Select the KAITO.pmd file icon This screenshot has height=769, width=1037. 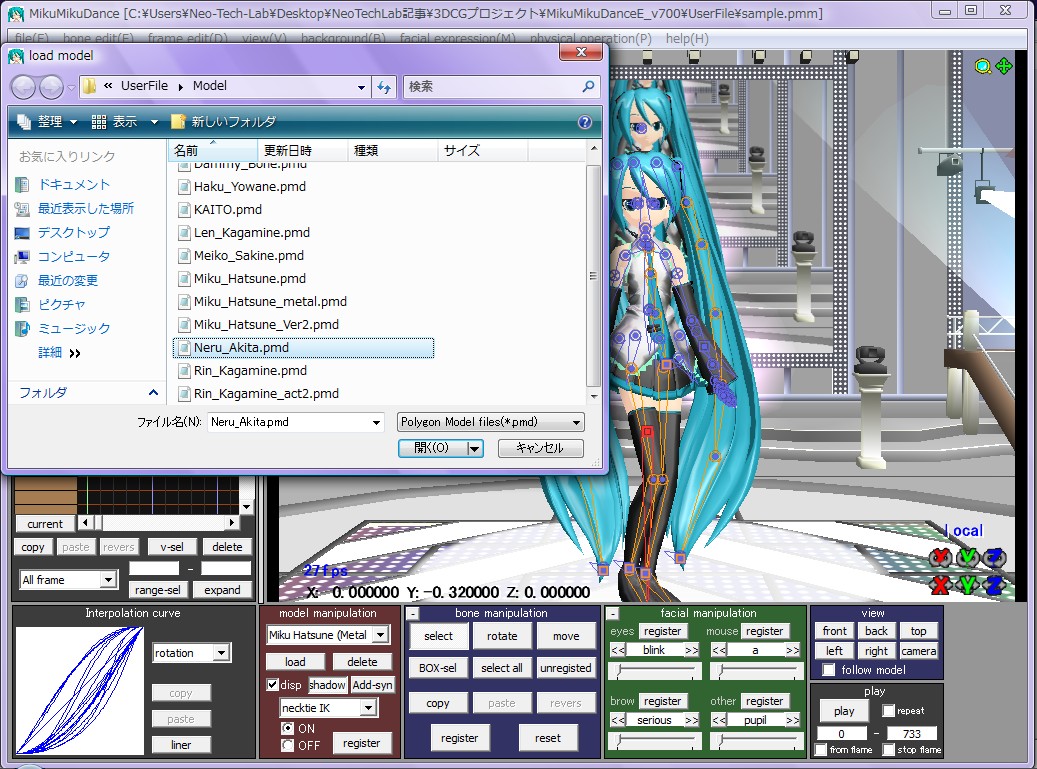(184, 210)
